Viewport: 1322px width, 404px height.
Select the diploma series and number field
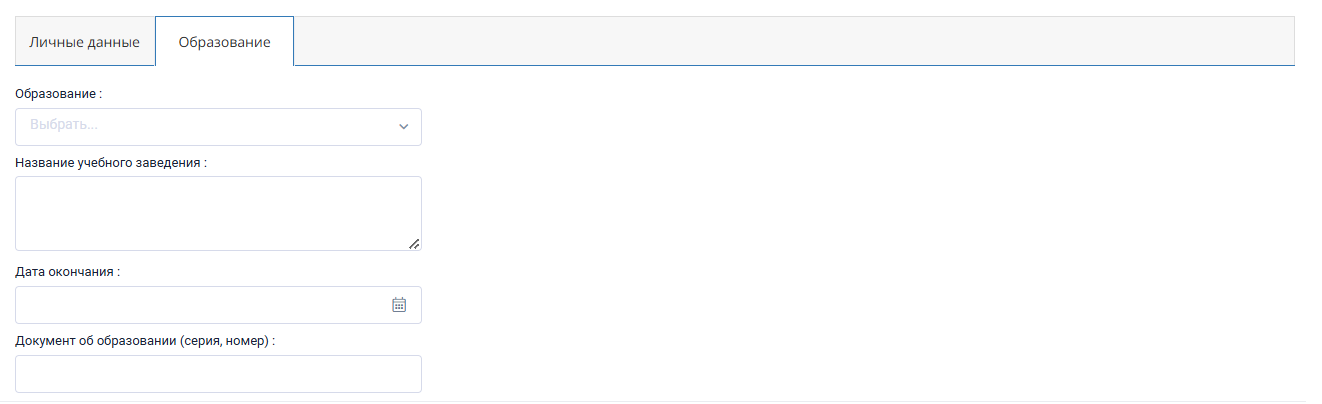(x=218, y=374)
